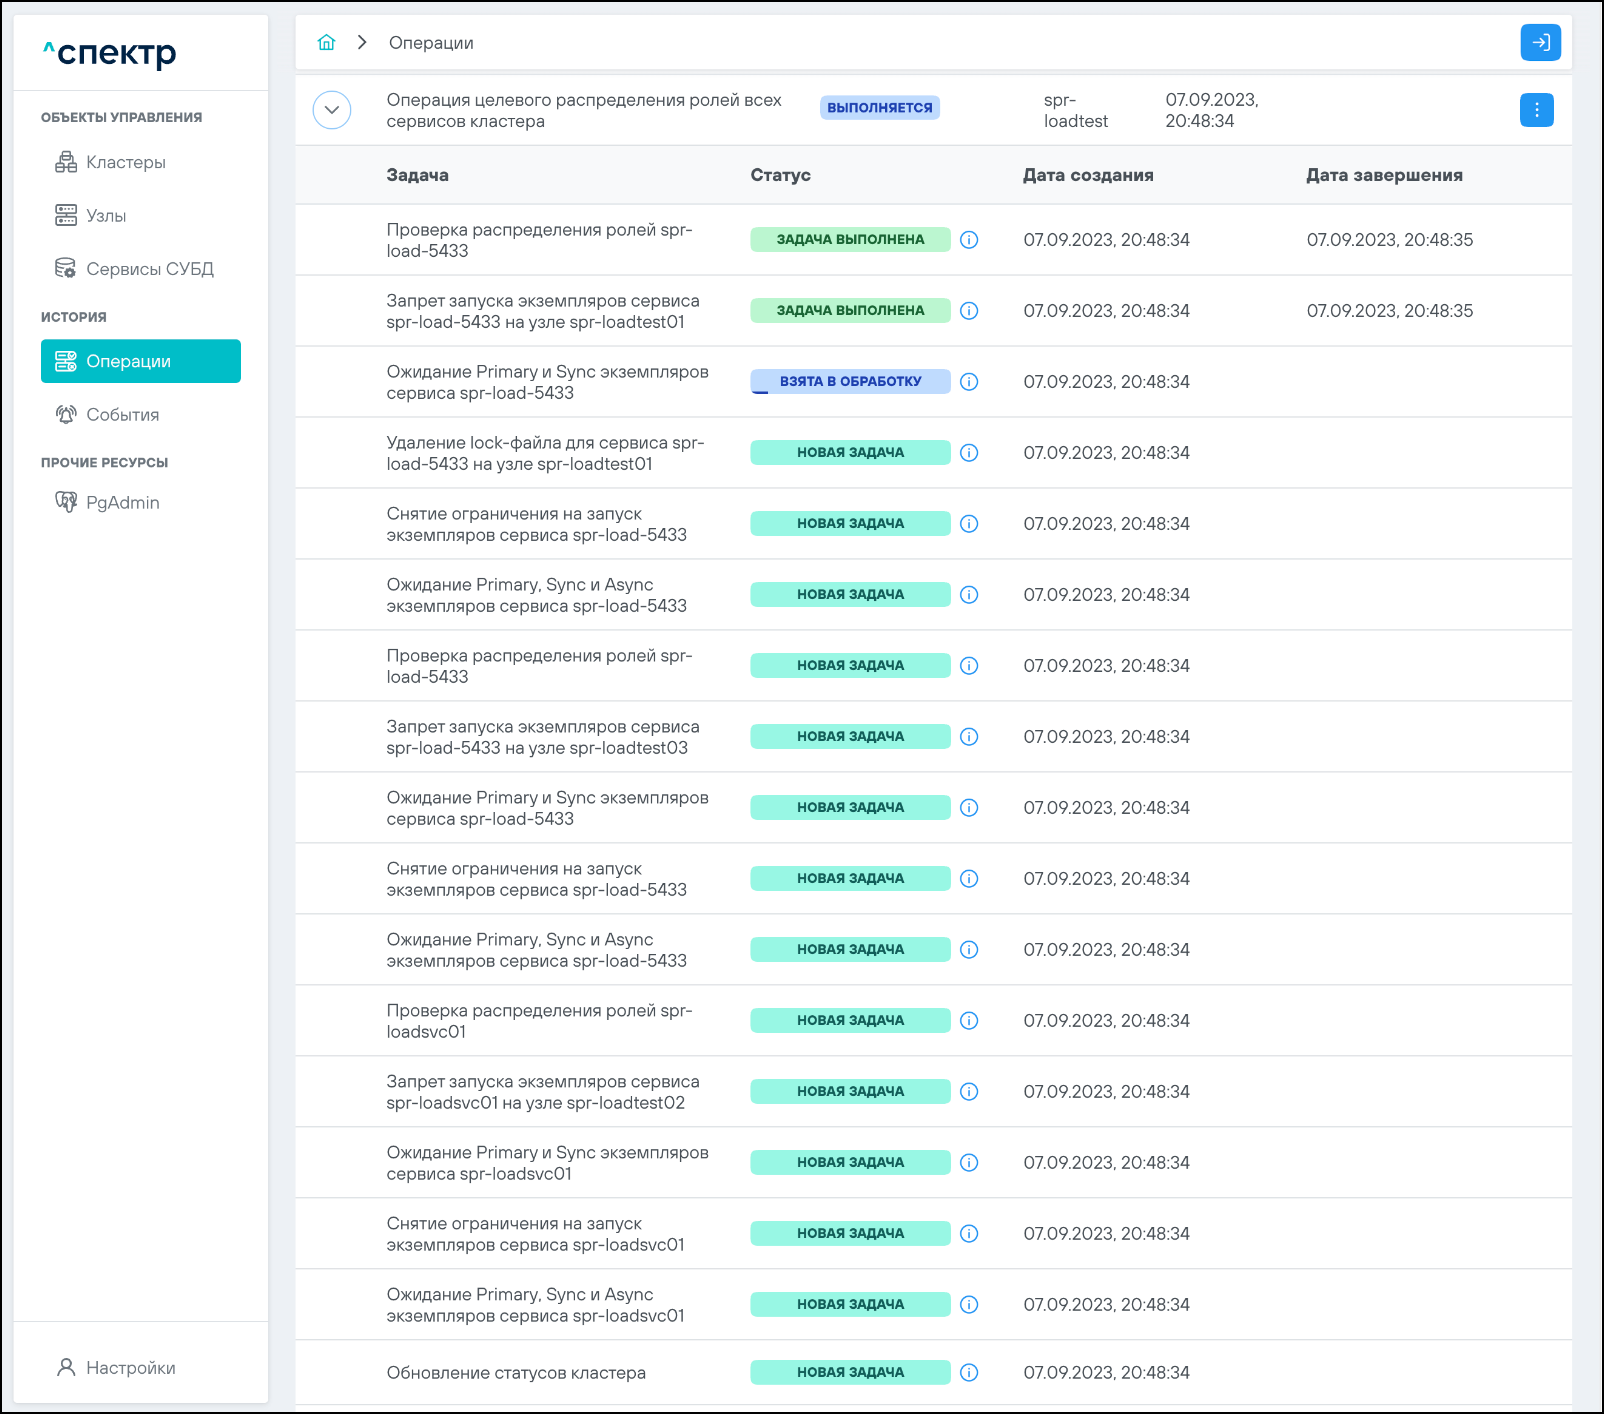Click info icon for spr-loadtest03 запрет task

click(969, 737)
